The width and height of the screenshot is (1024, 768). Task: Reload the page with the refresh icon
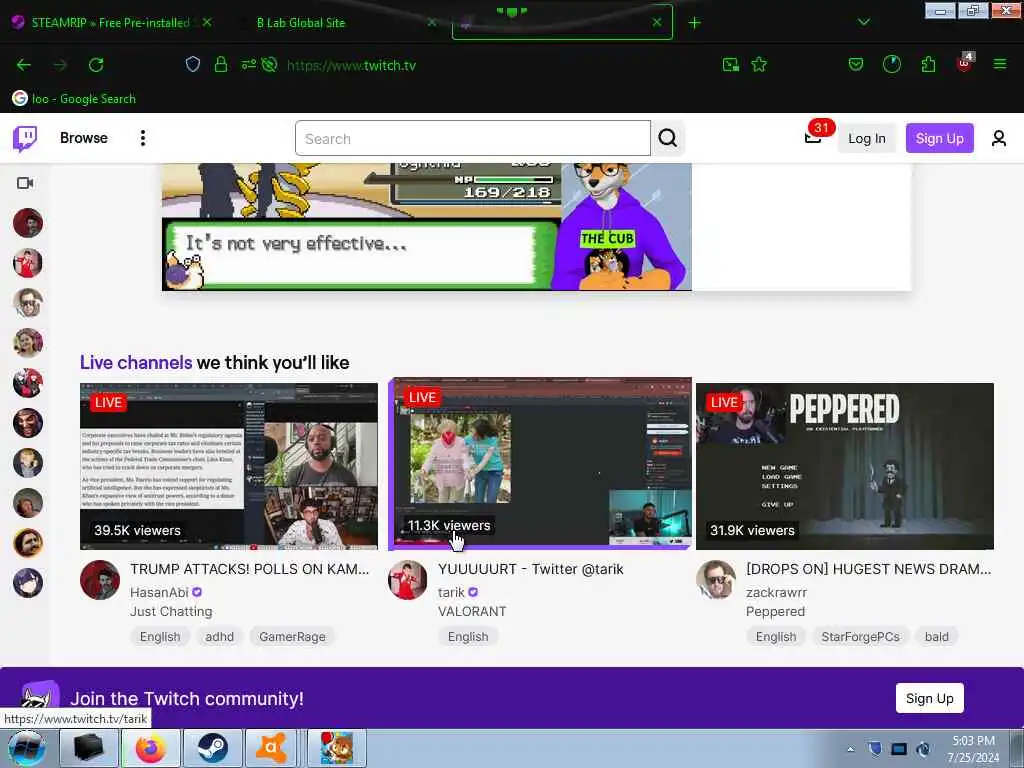click(96, 65)
